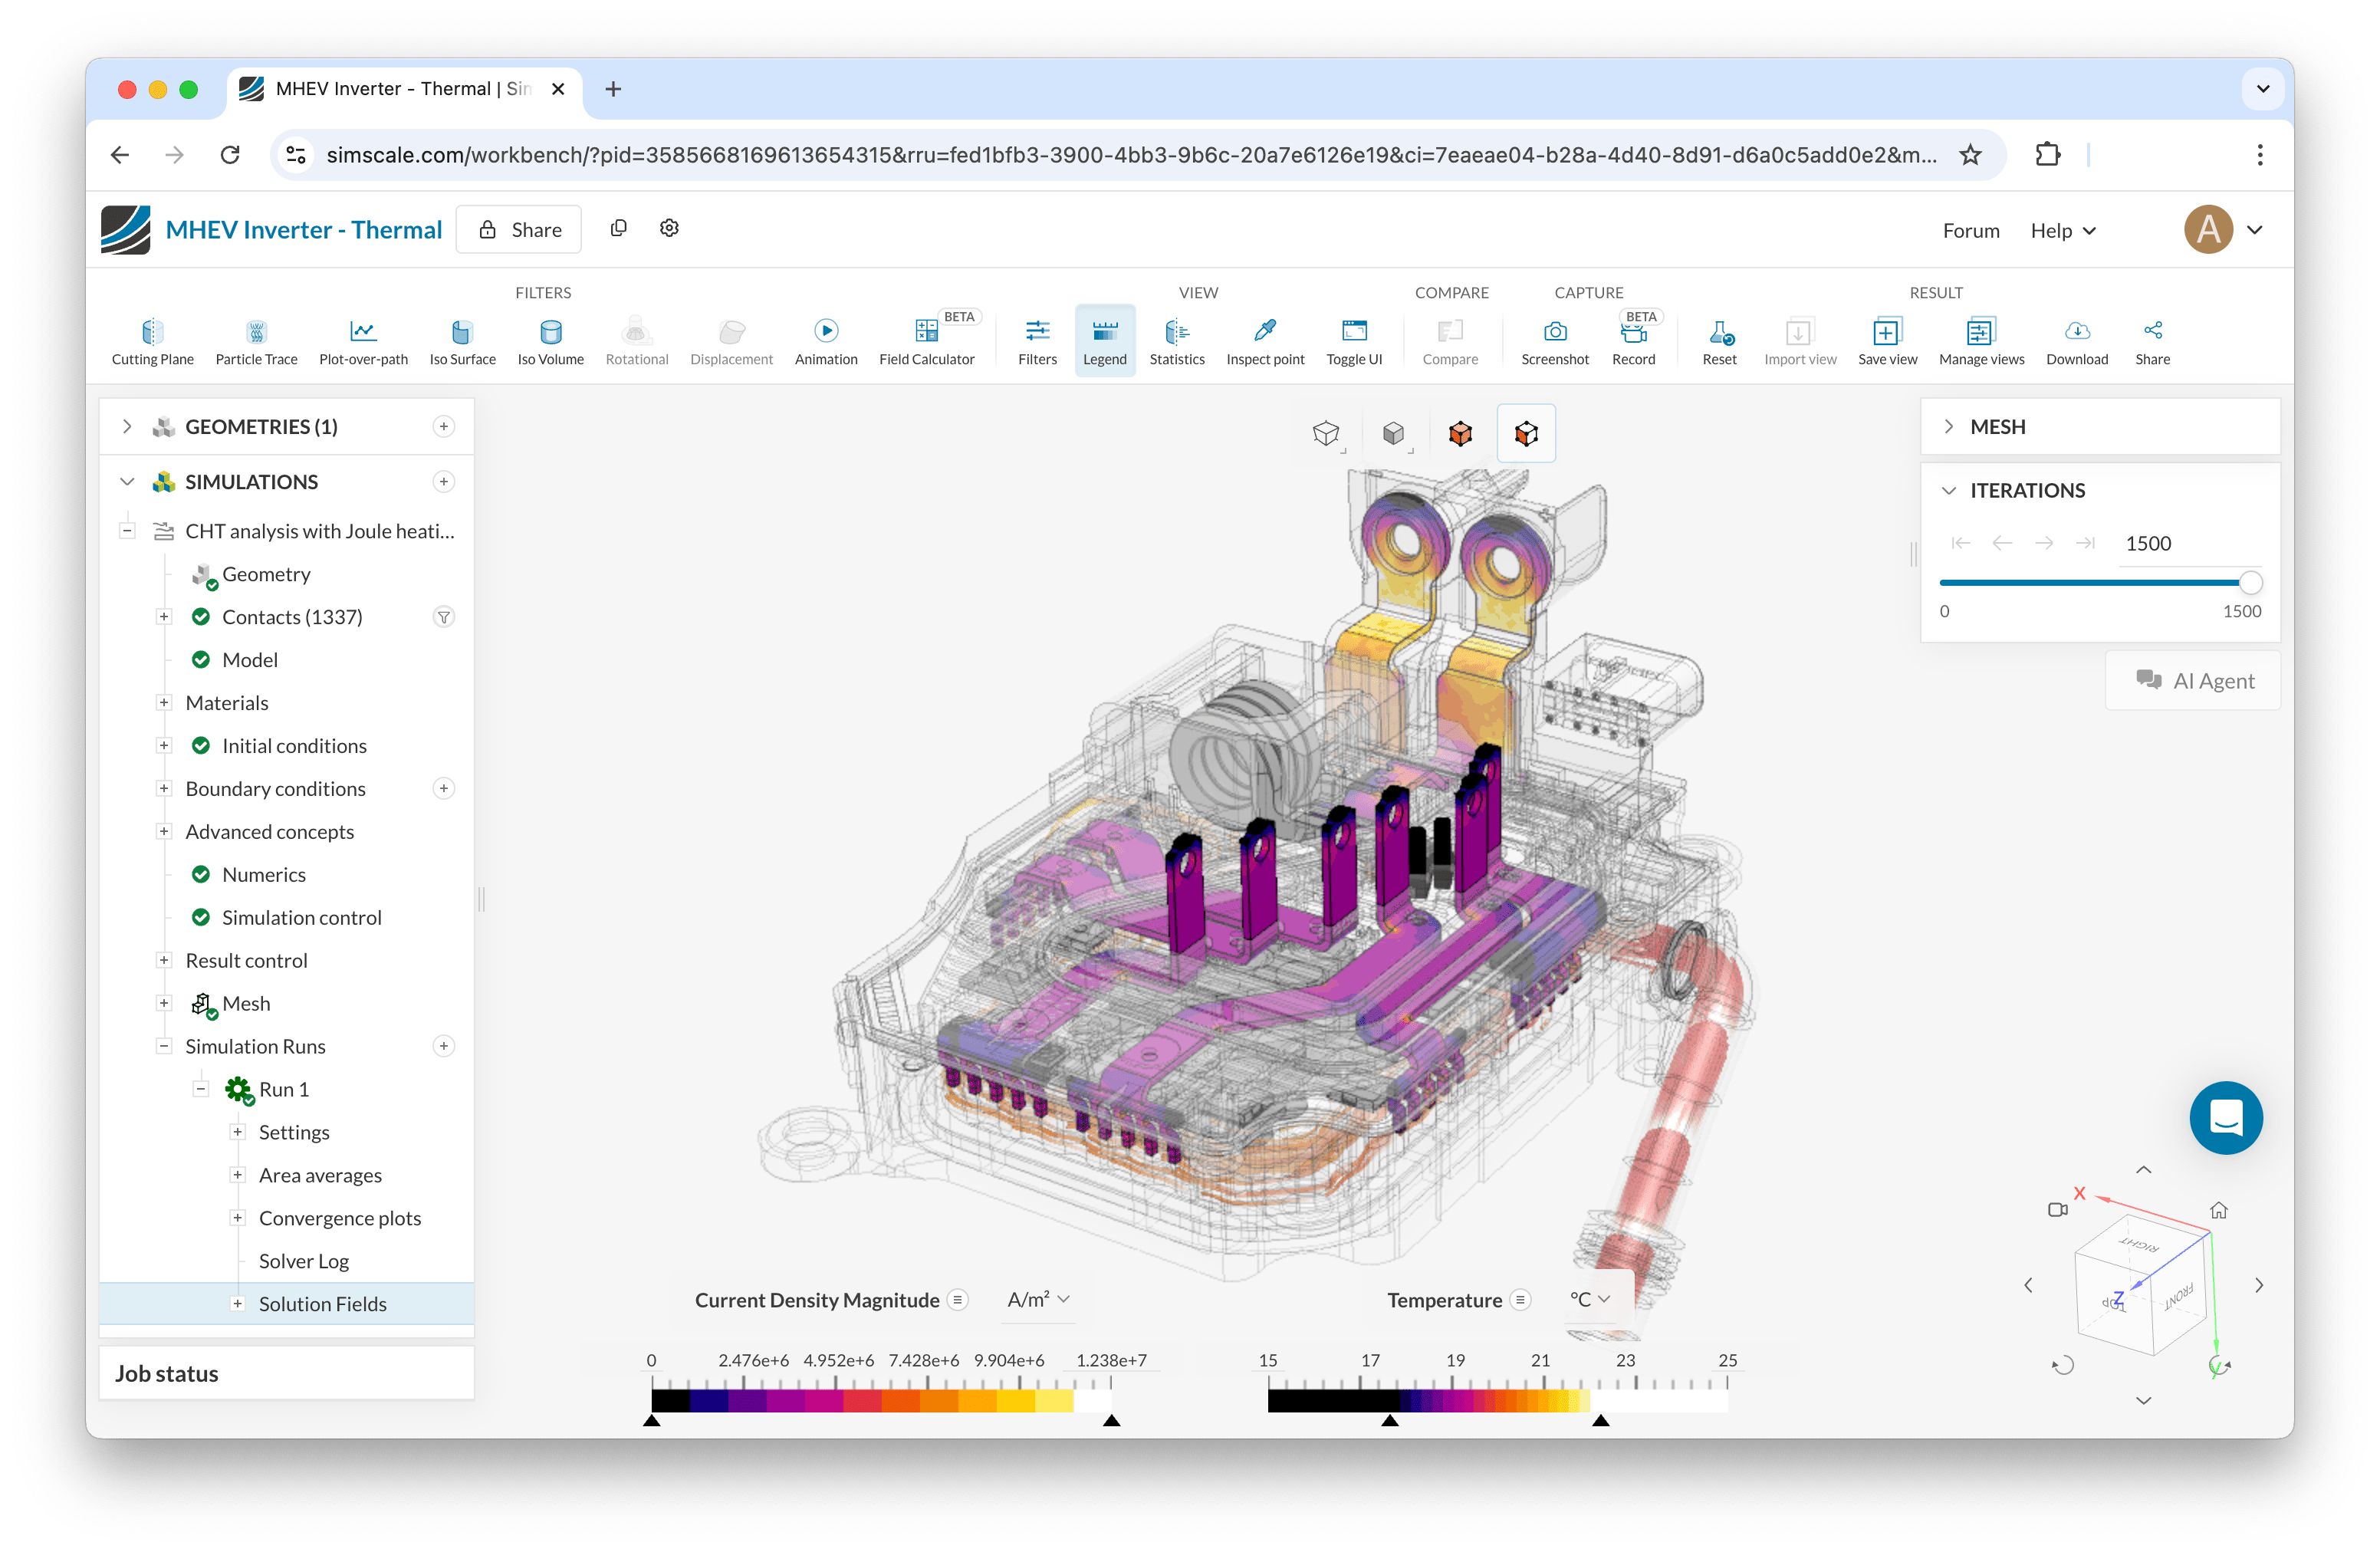Open Current Density Magnitude legend options
This screenshot has width=2380, height=1552.
pos(958,1300)
